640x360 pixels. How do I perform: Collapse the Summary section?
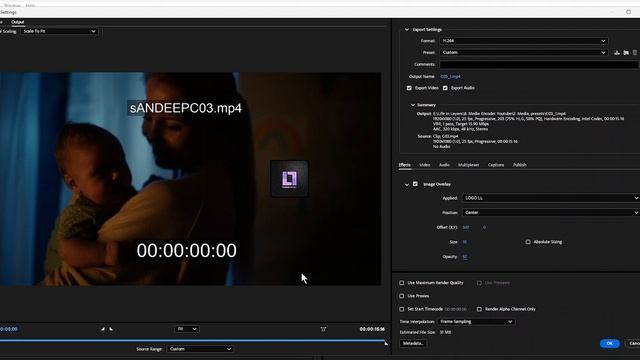click(x=413, y=105)
